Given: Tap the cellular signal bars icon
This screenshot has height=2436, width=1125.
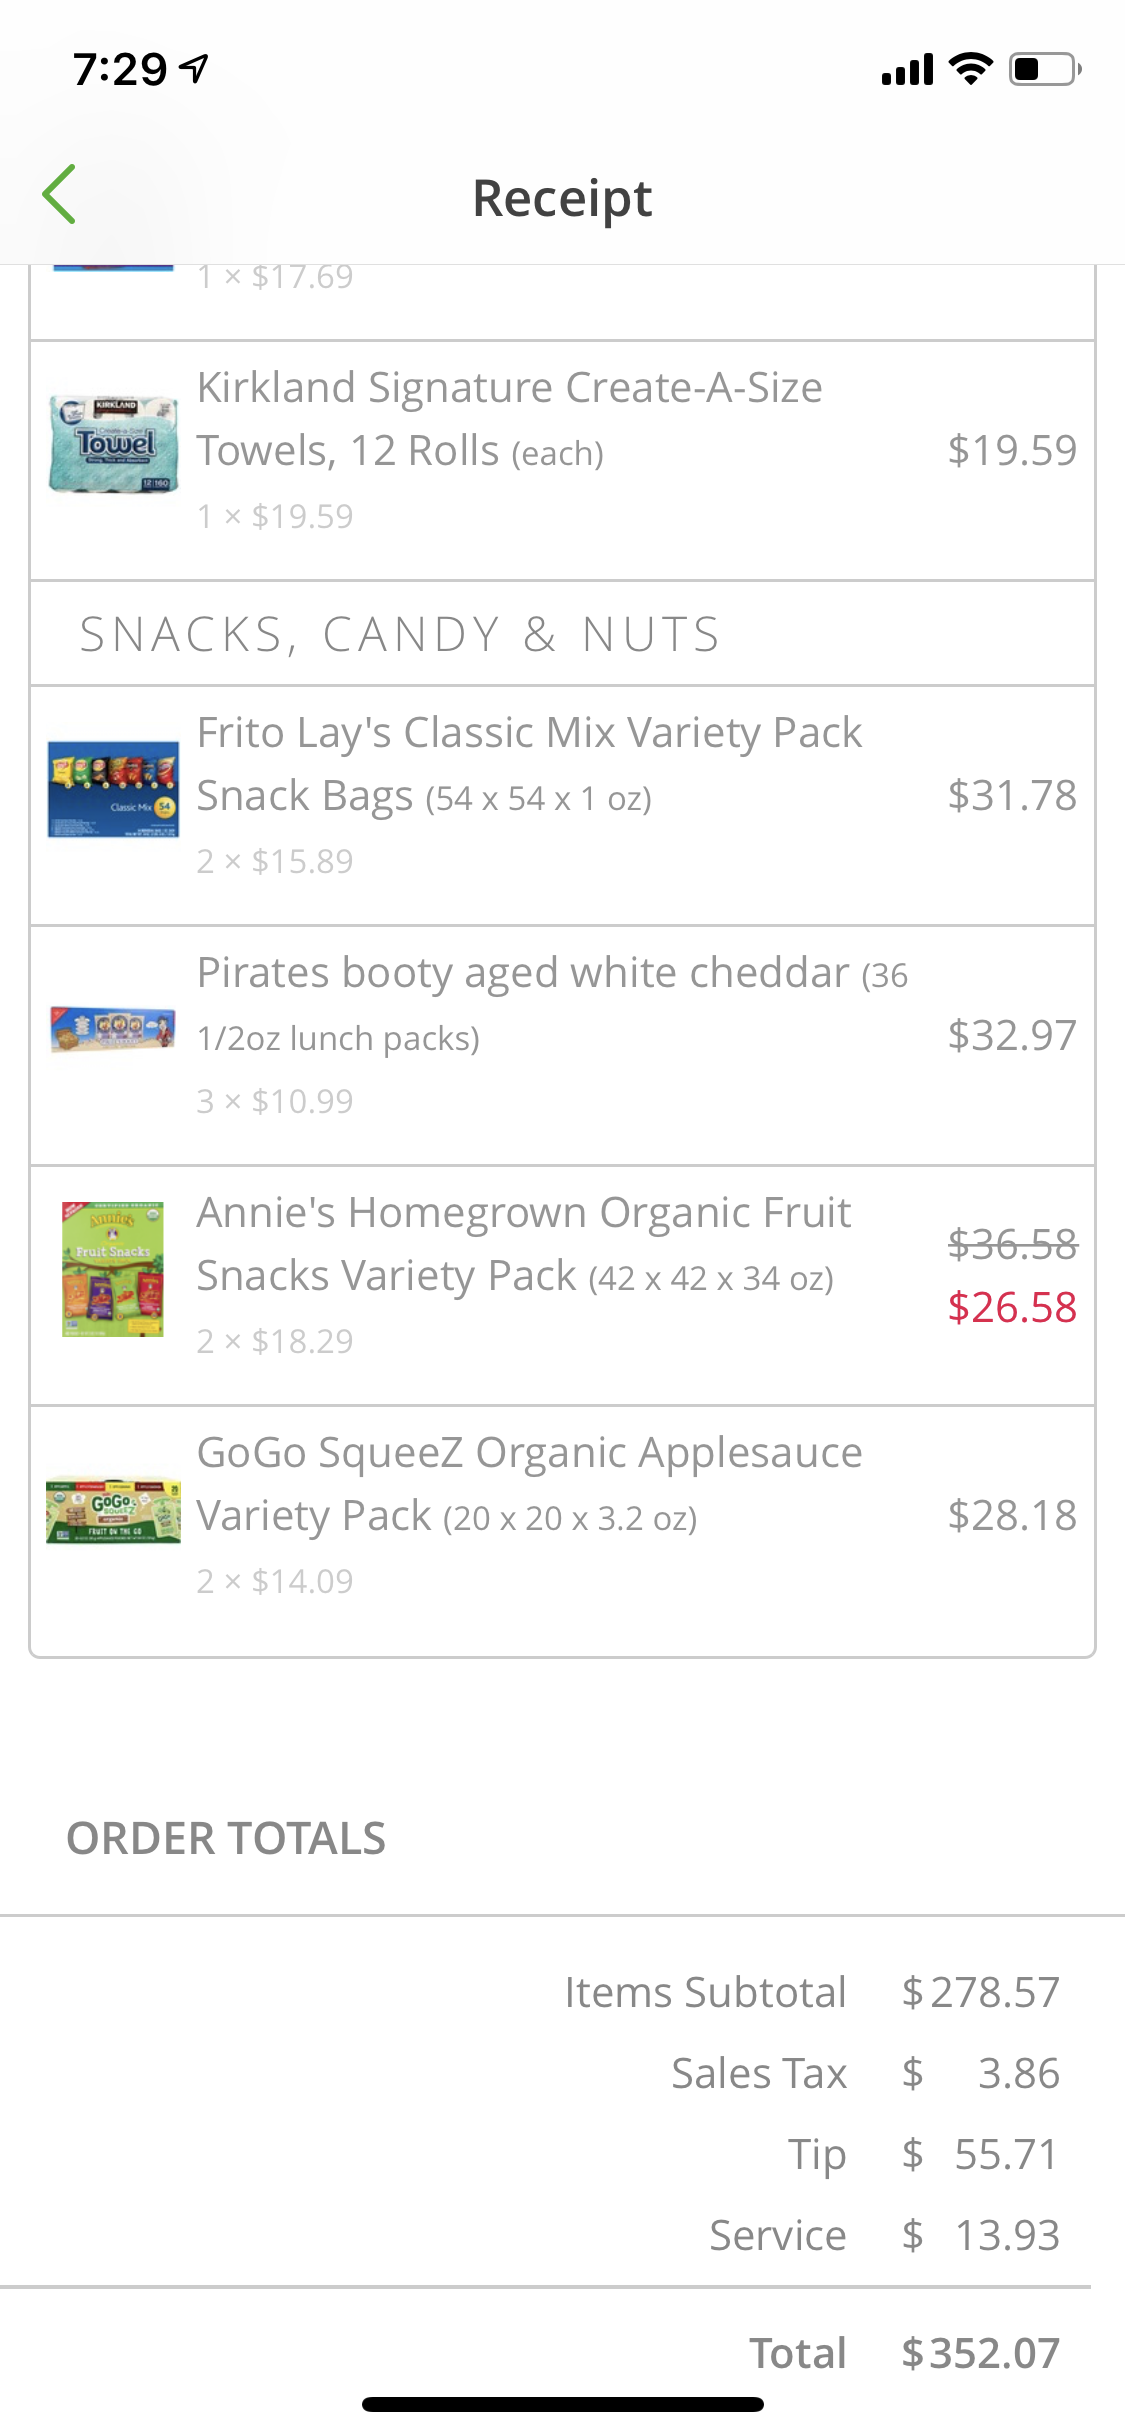Looking at the screenshot, I should 907,70.
